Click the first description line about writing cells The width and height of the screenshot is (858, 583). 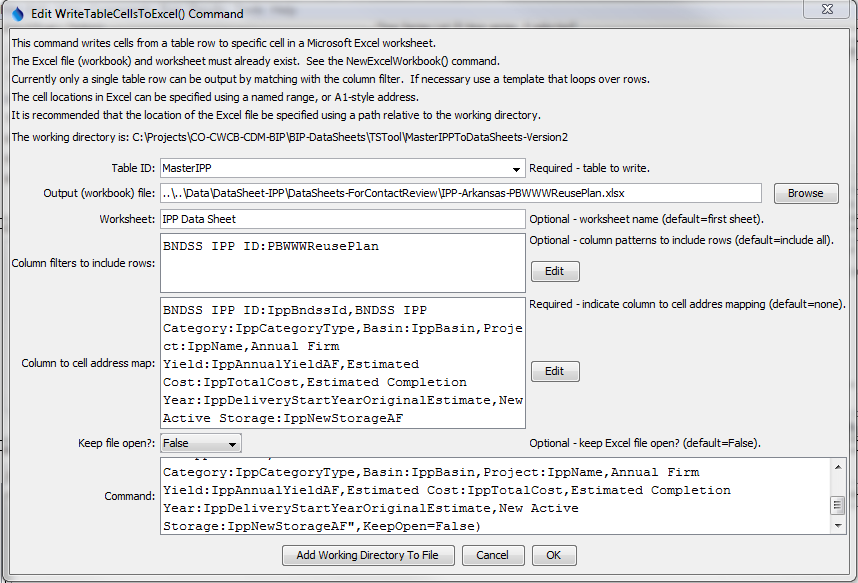coord(224,43)
